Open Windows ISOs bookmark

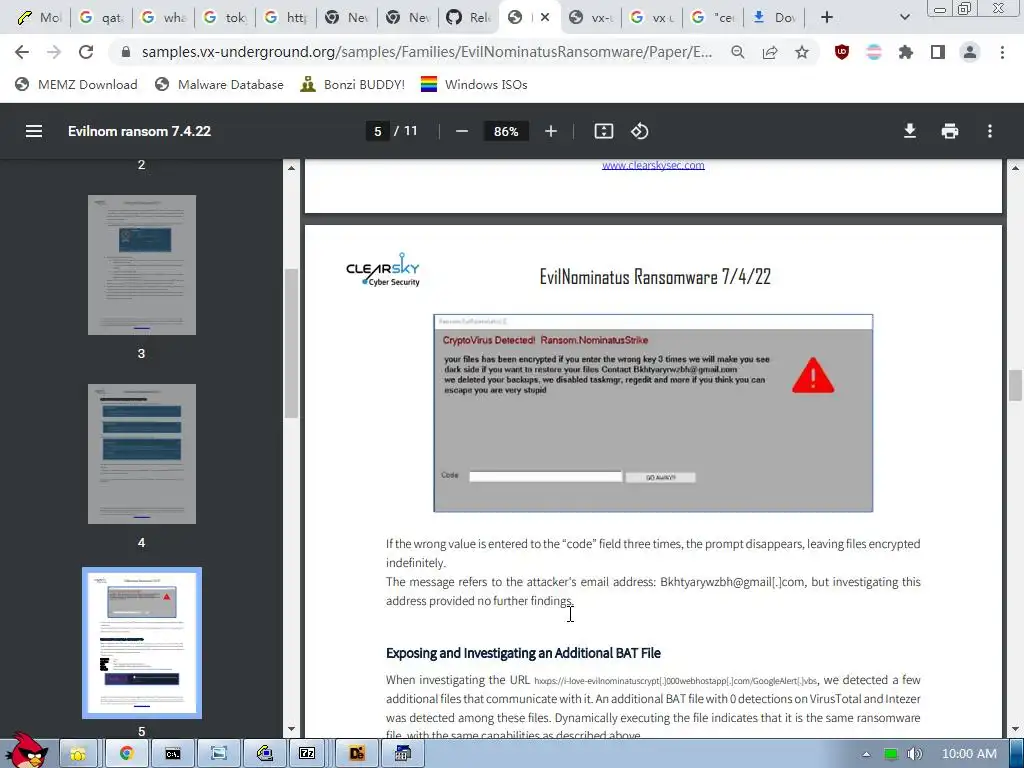pyautogui.click(x=474, y=84)
